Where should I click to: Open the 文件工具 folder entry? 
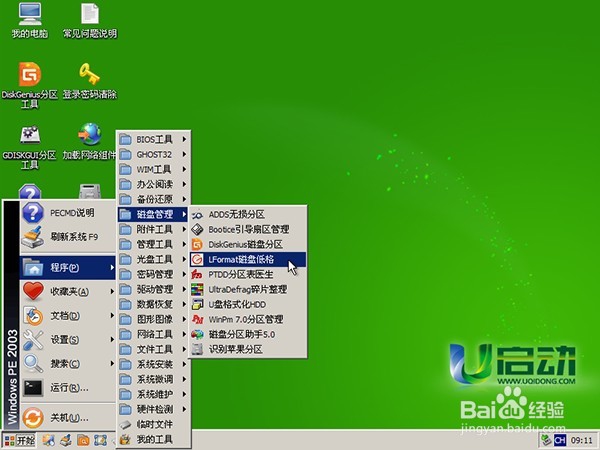click(x=153, y=349)
